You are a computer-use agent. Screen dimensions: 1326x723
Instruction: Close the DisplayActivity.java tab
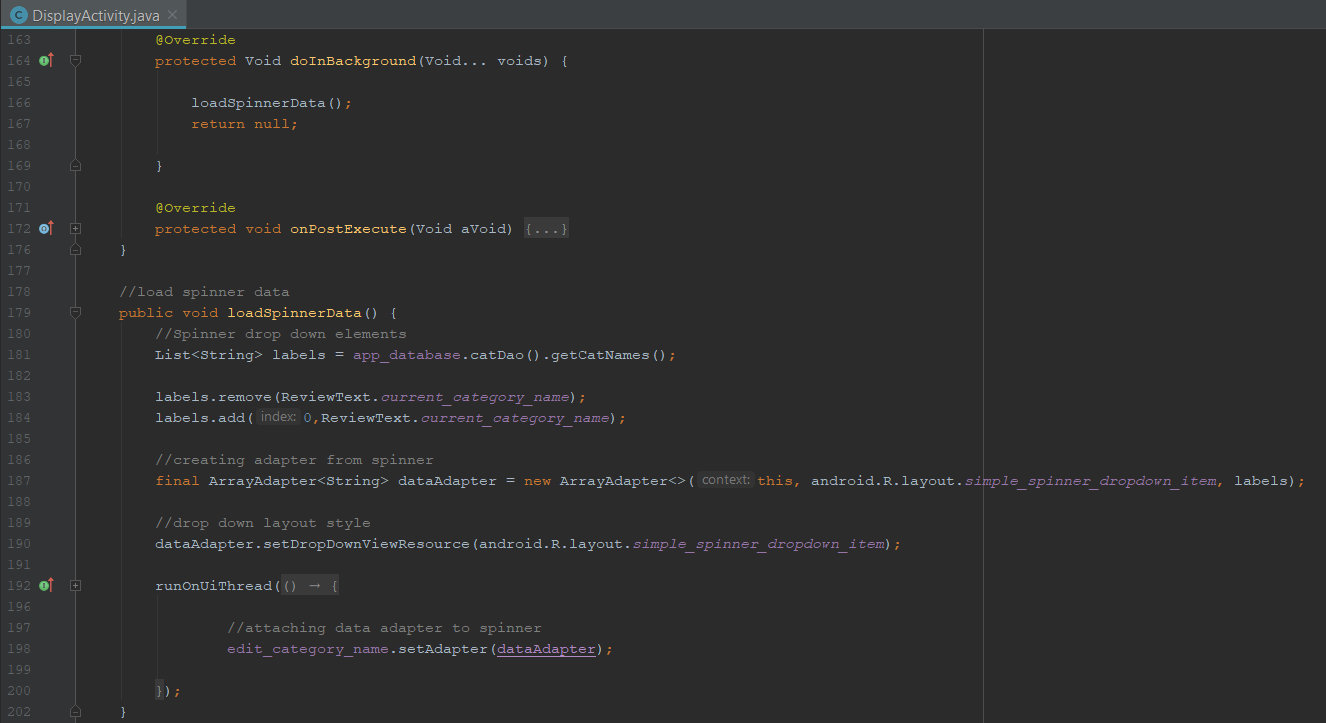pos(172,15)
